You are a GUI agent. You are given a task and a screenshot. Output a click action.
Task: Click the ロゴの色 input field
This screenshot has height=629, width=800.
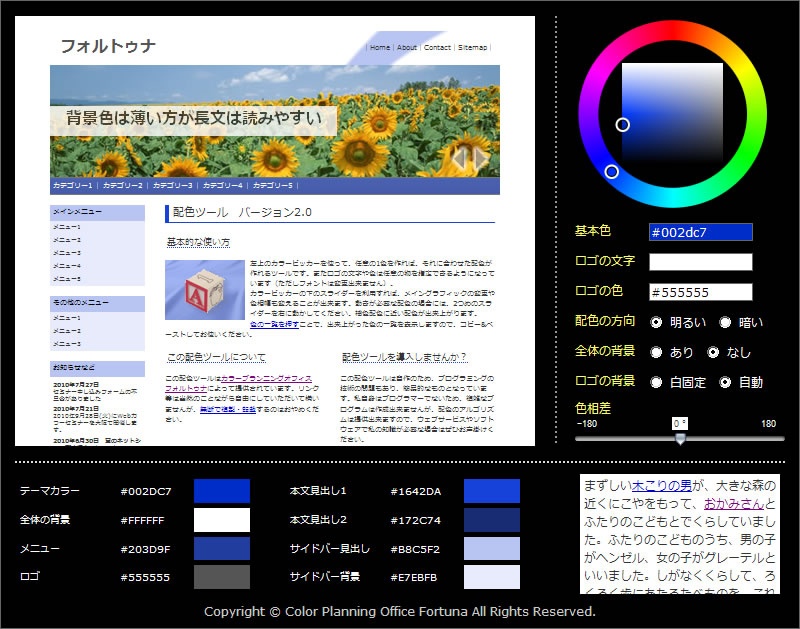click(700, 292)
